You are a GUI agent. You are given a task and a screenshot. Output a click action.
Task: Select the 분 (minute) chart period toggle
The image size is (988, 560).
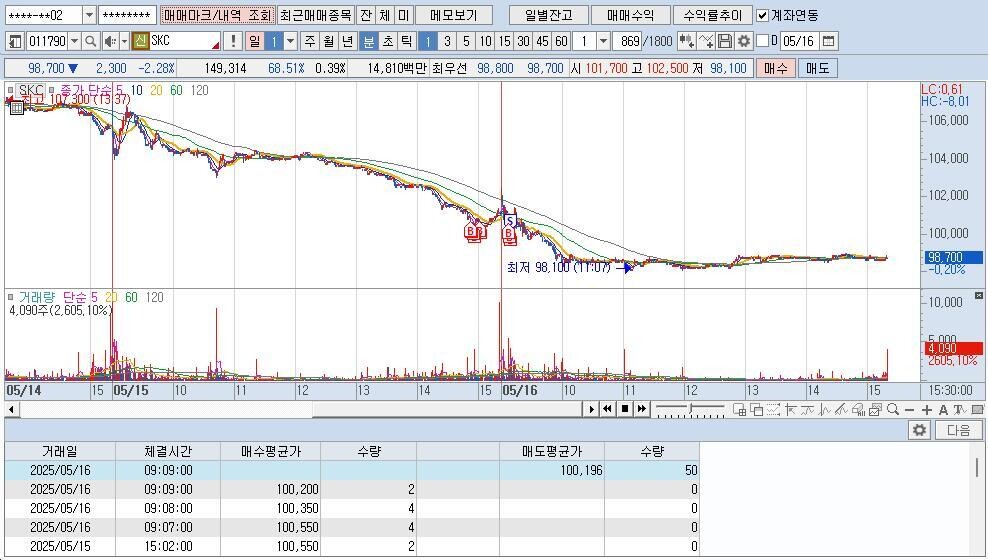[368, 41]
